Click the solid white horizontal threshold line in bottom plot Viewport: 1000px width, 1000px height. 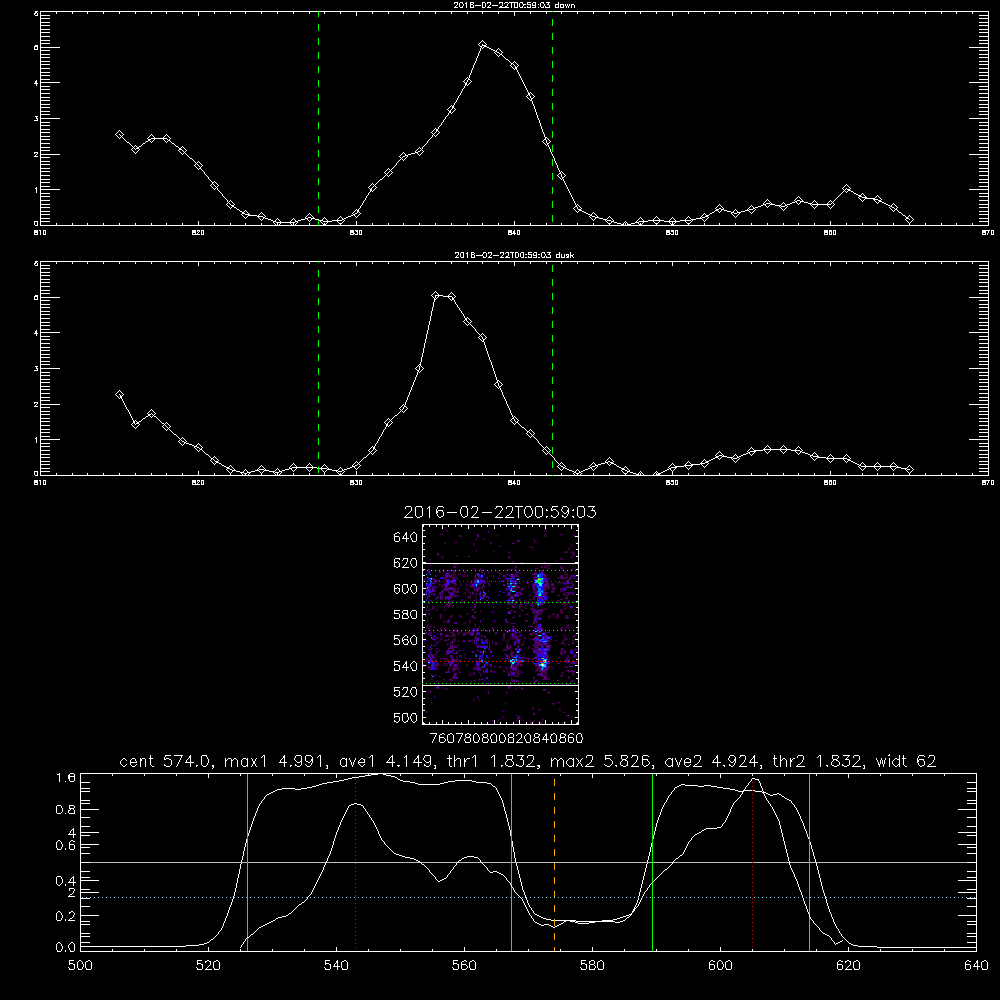pos(528,862)
